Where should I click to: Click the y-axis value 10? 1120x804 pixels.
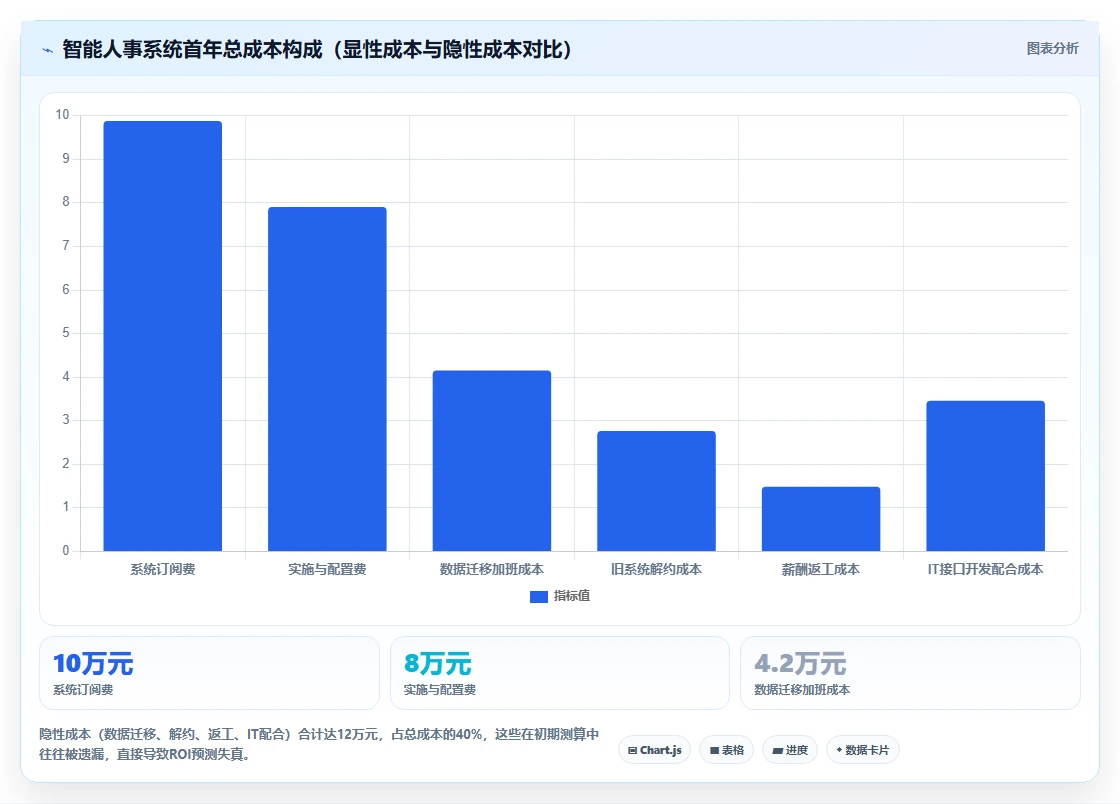click(x=62, y=115)
